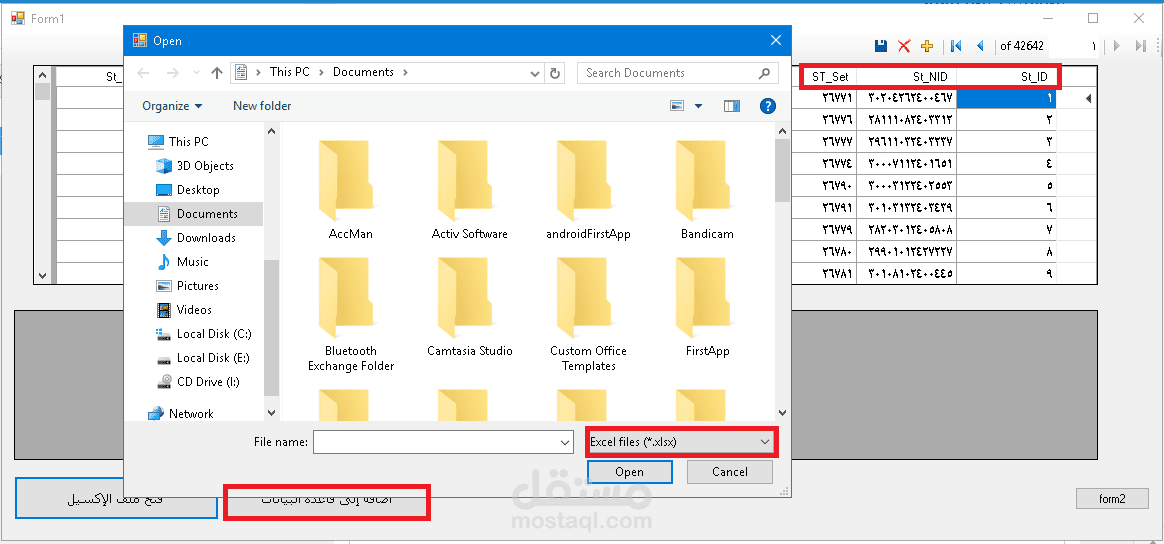Click the red X delete icon in Form1

(903, 46)
